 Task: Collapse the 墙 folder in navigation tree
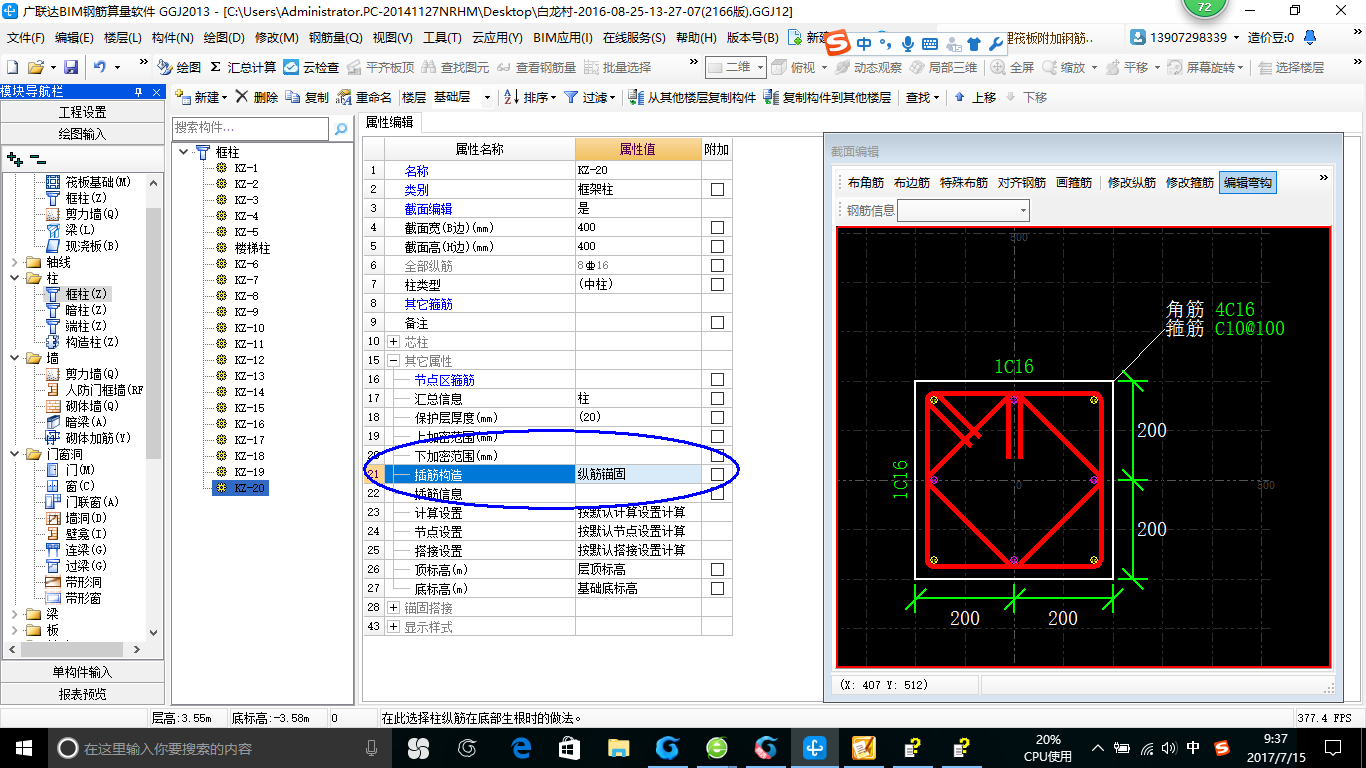click(x=14, y=358)
